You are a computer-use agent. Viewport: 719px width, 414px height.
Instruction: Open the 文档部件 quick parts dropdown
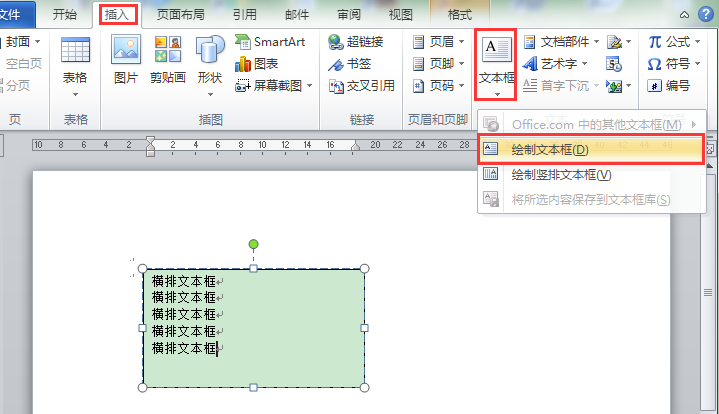pos(561,42)
